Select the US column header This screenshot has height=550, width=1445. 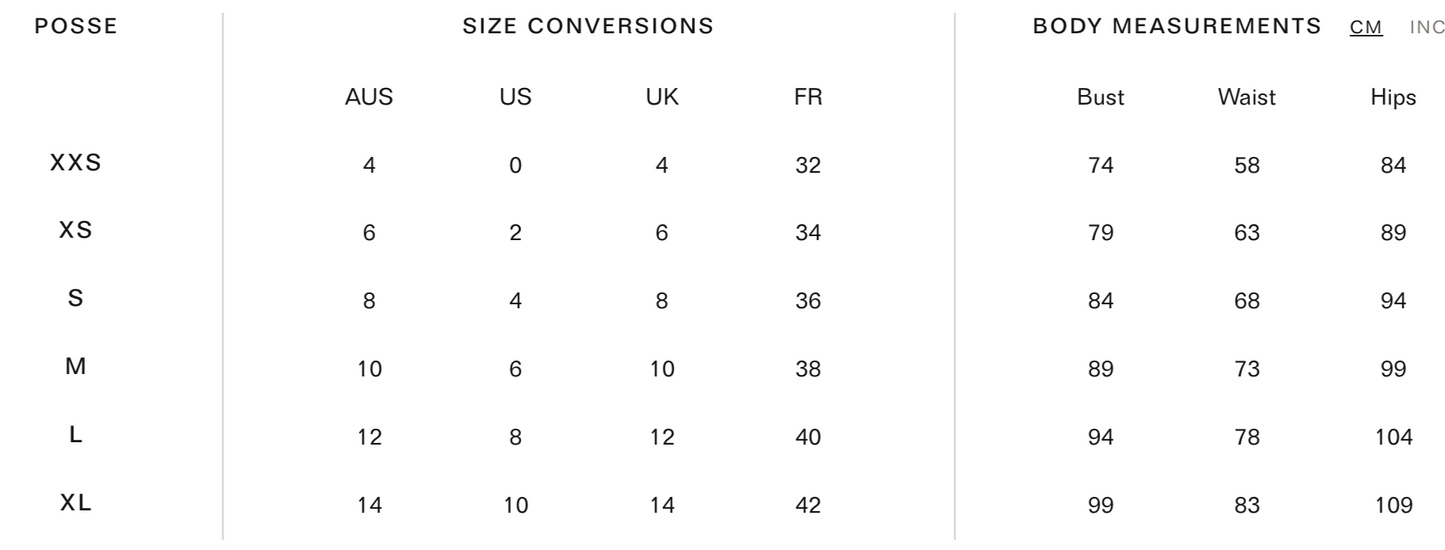point(515,98)
